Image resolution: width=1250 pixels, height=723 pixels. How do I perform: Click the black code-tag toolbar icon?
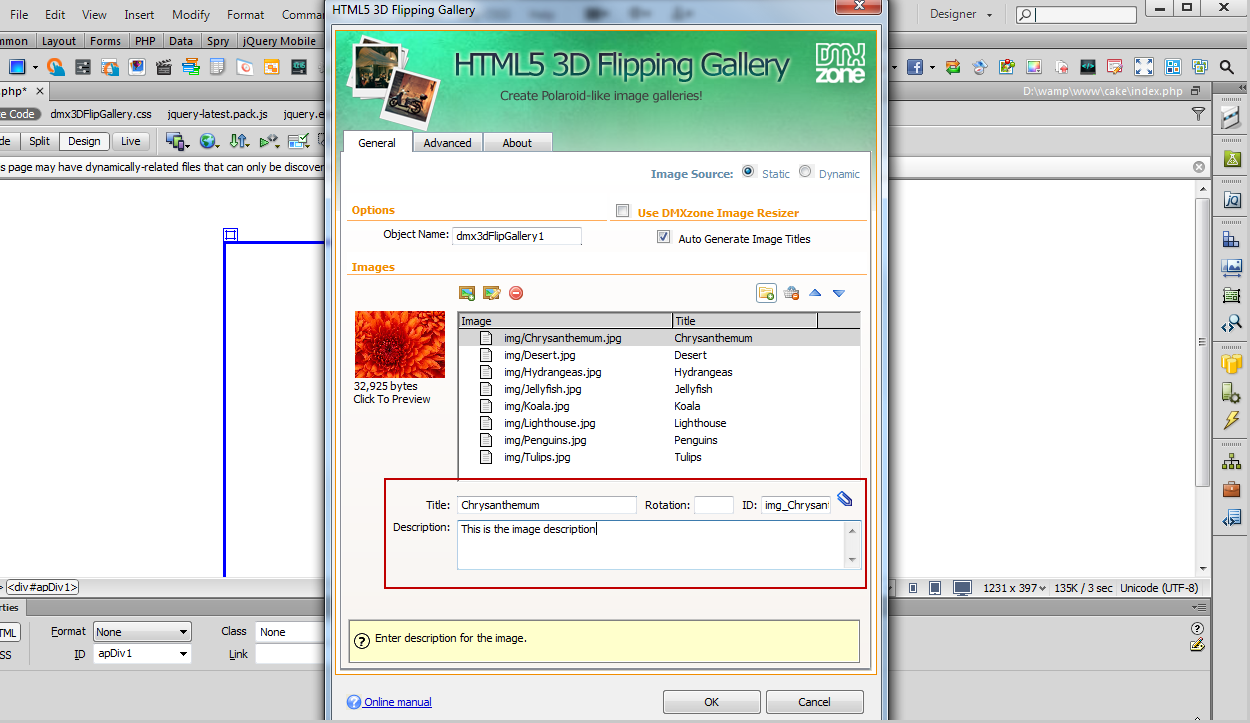pyautogui.click(x=1088, y=67)
